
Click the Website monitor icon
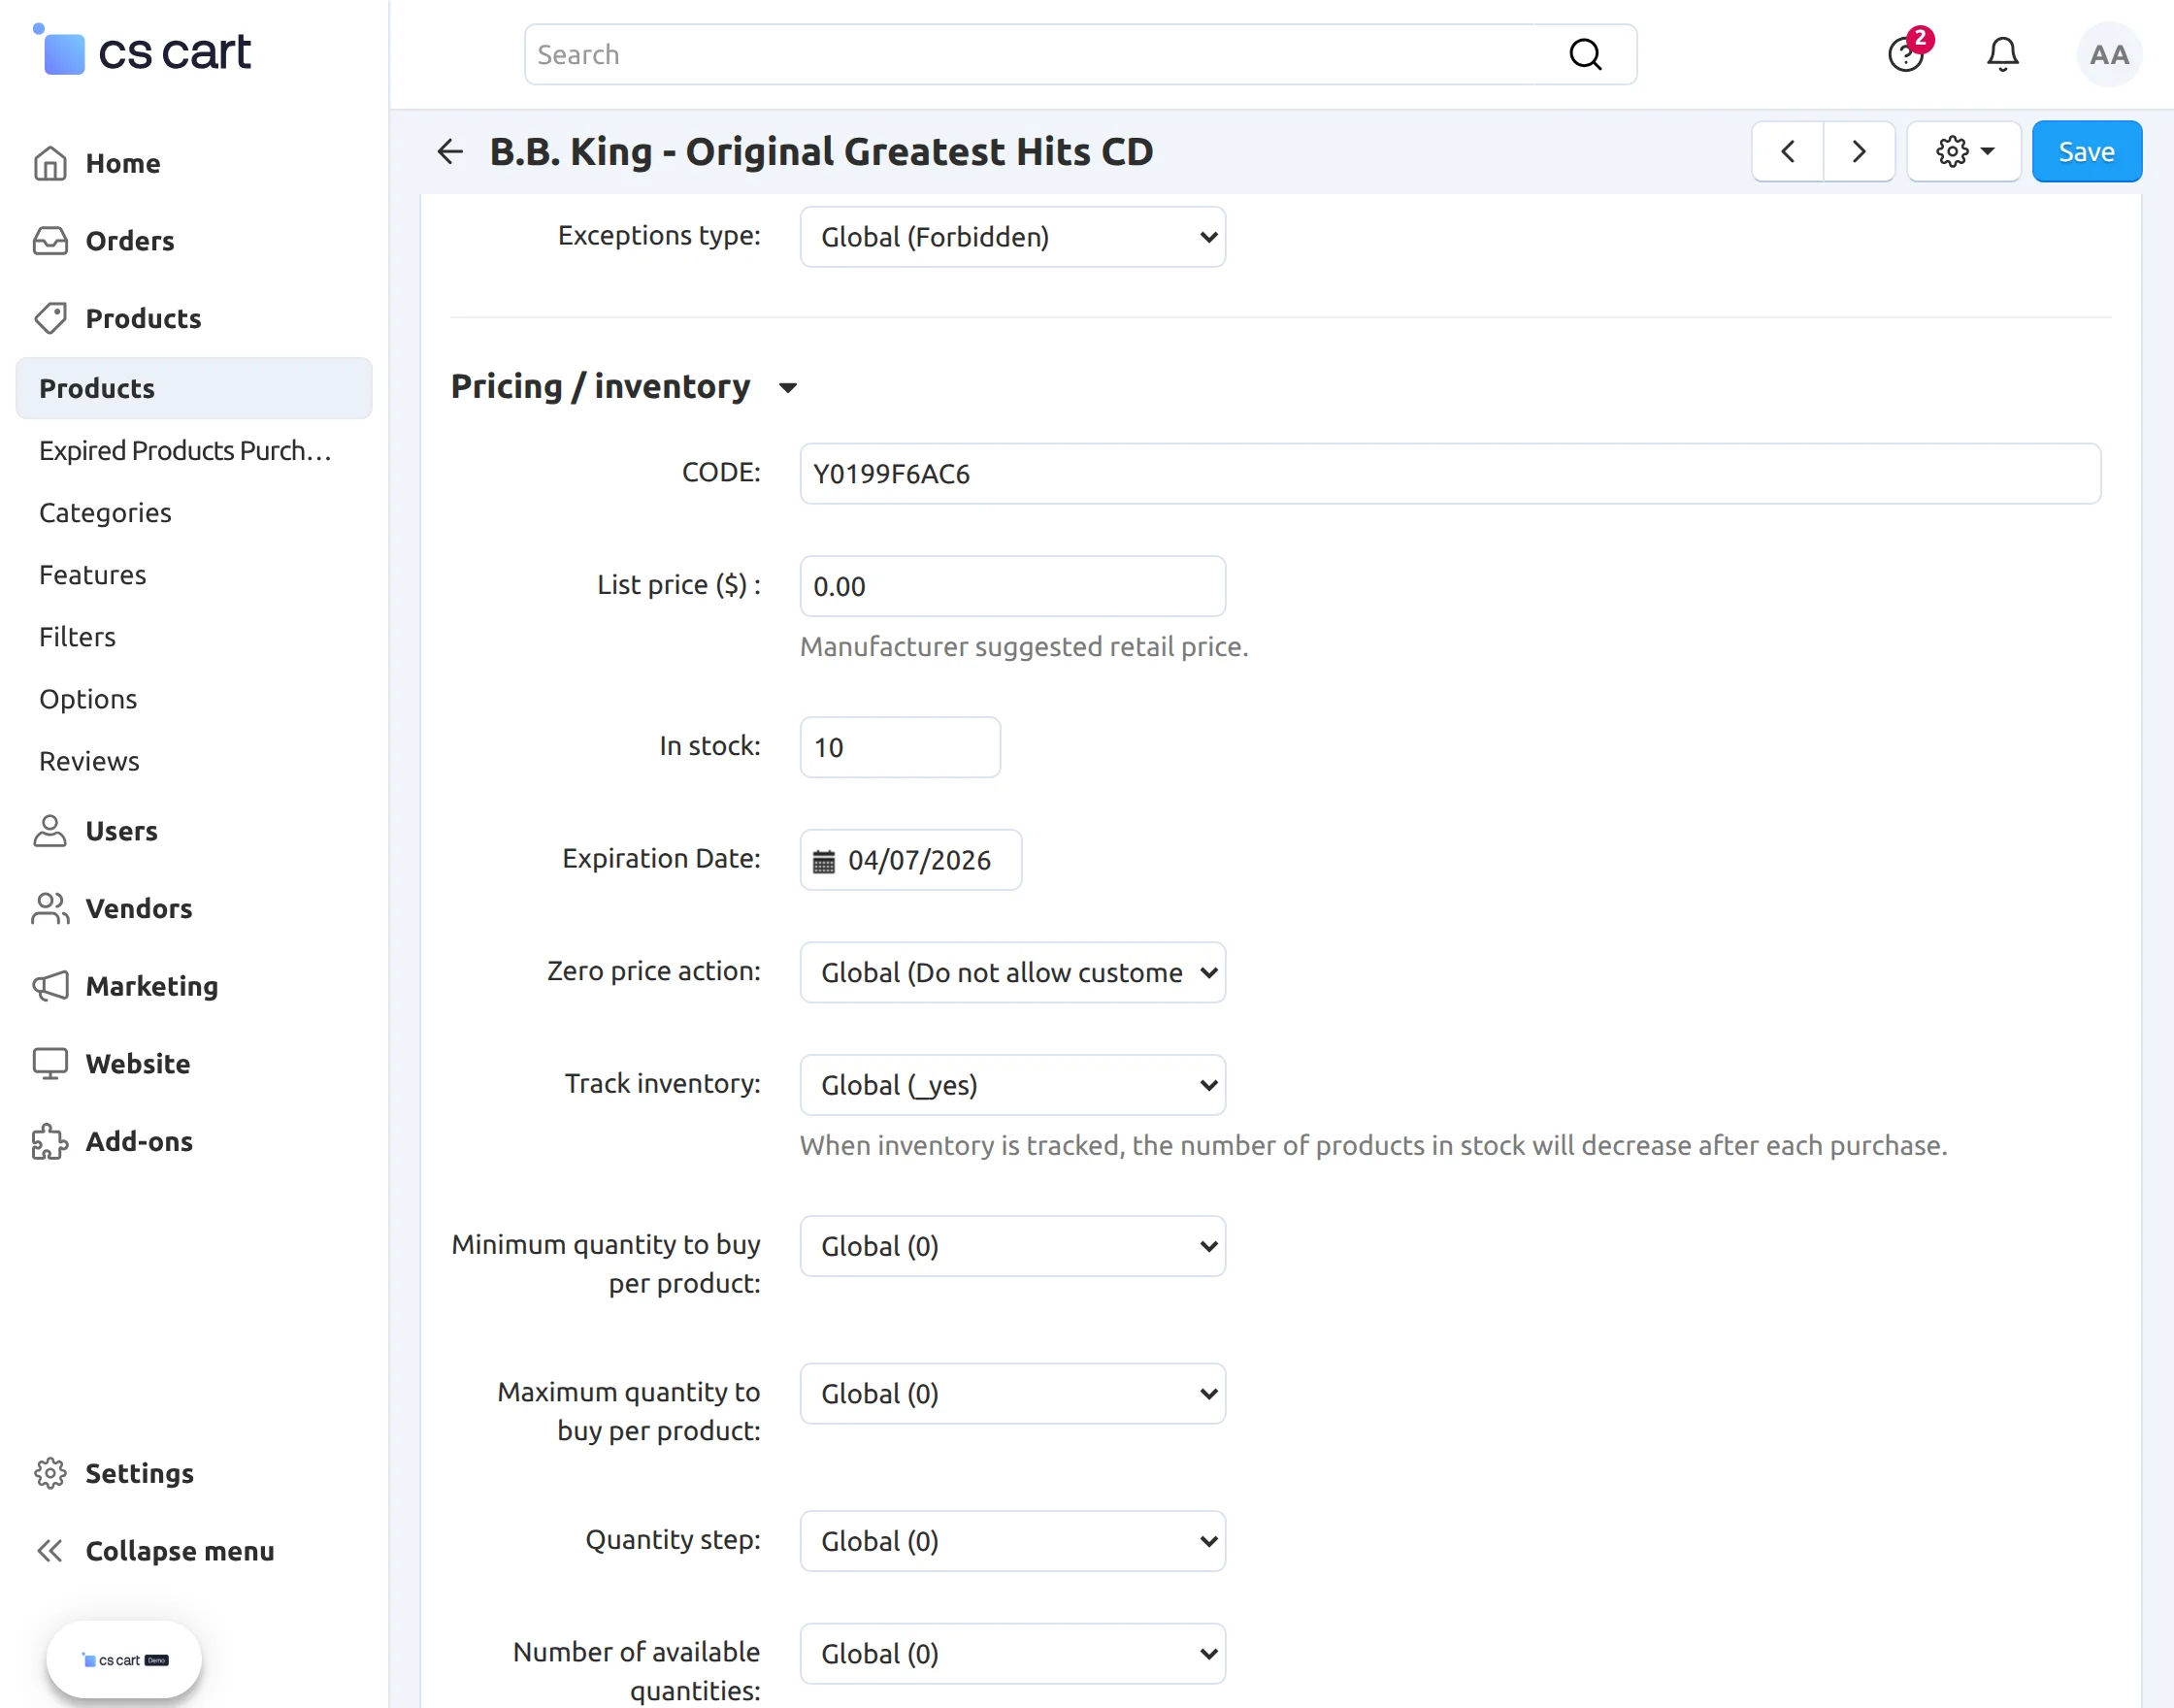[50, 1063]
